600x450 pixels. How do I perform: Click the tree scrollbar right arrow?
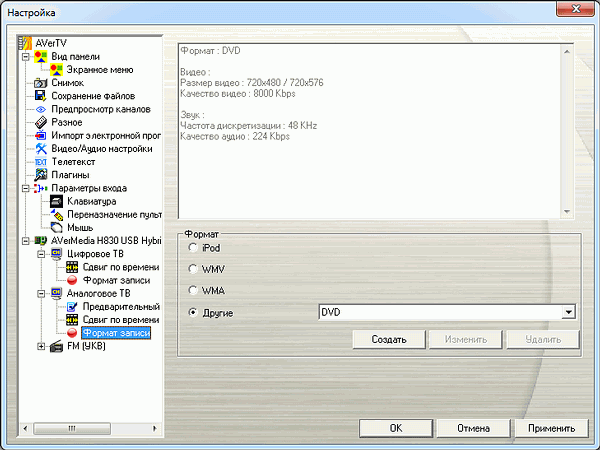point(155,429)
